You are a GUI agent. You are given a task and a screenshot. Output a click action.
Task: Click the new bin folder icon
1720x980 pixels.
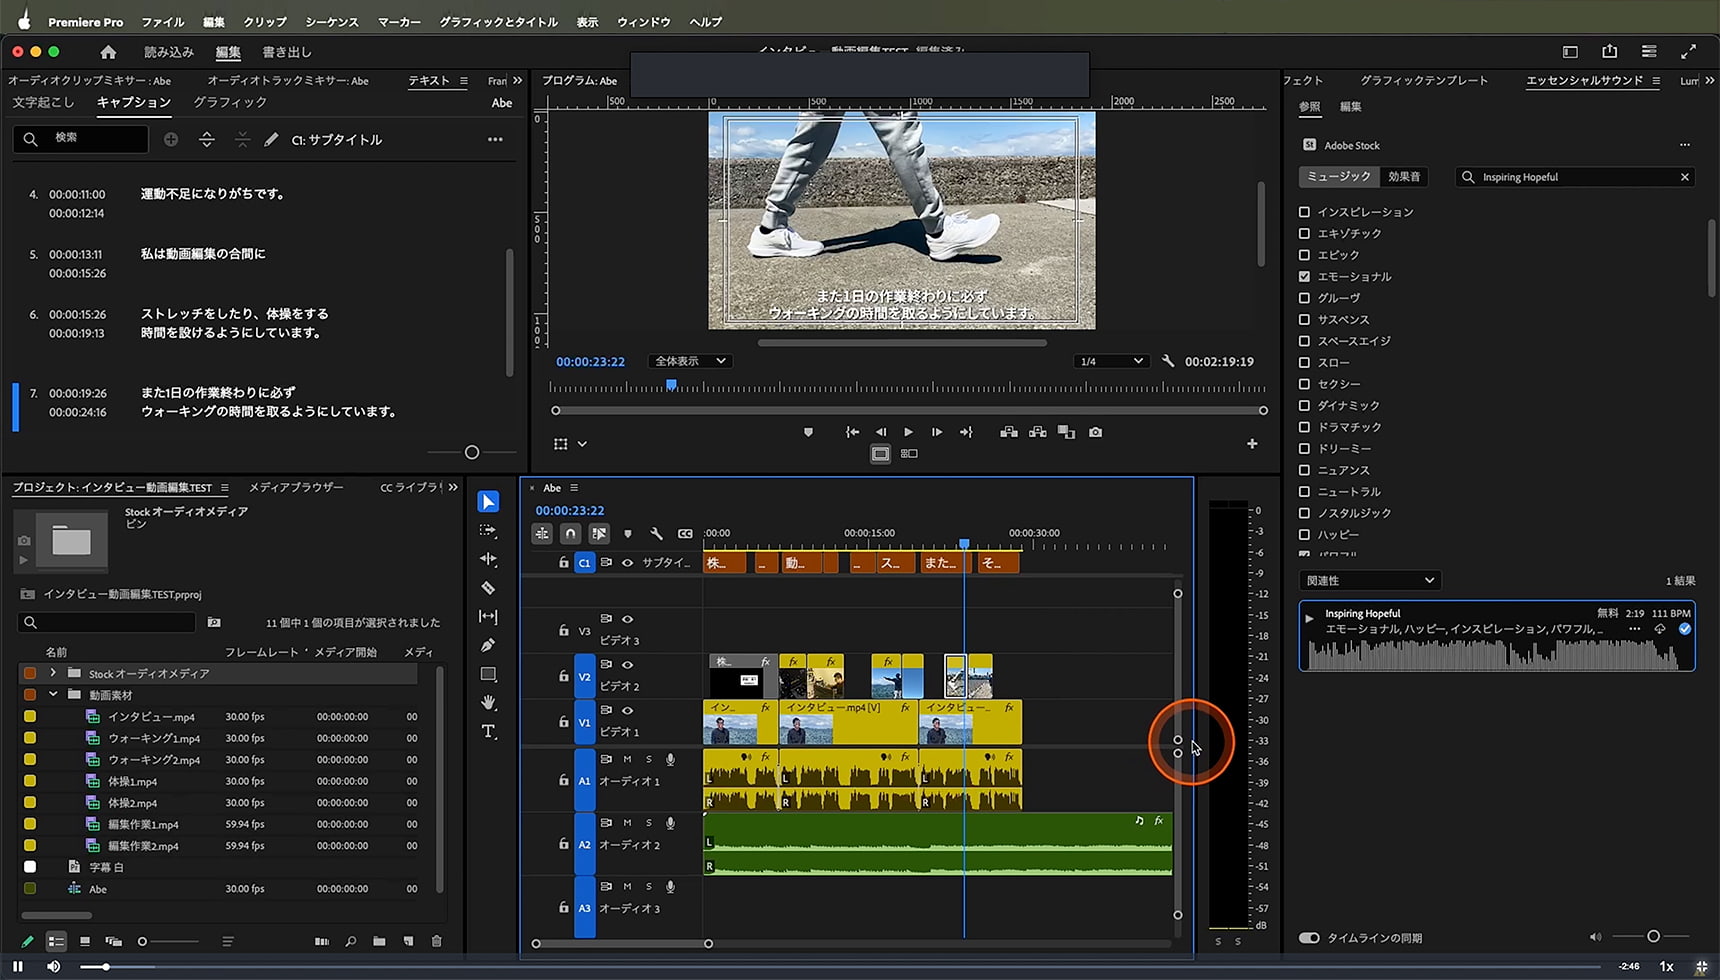point(379,941)
